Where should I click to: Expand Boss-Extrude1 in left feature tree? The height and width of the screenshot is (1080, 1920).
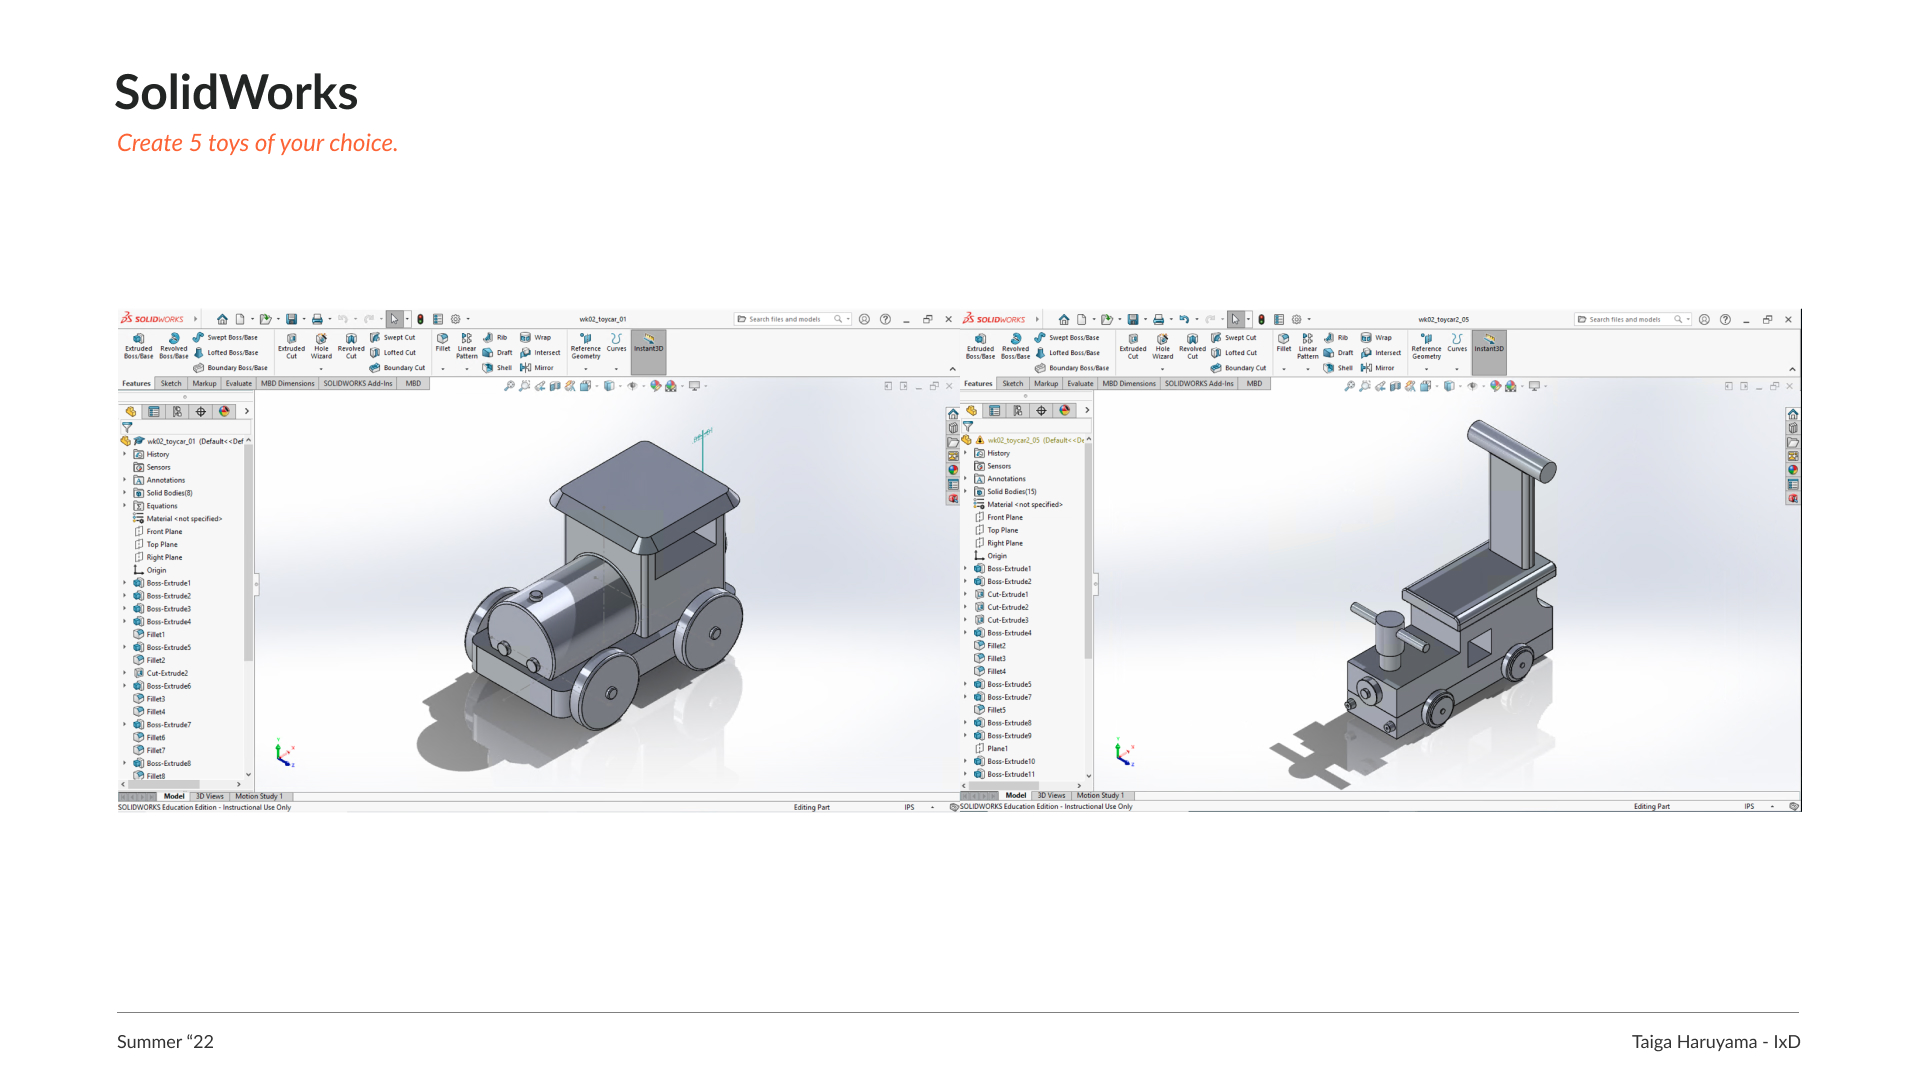[125, 583]
